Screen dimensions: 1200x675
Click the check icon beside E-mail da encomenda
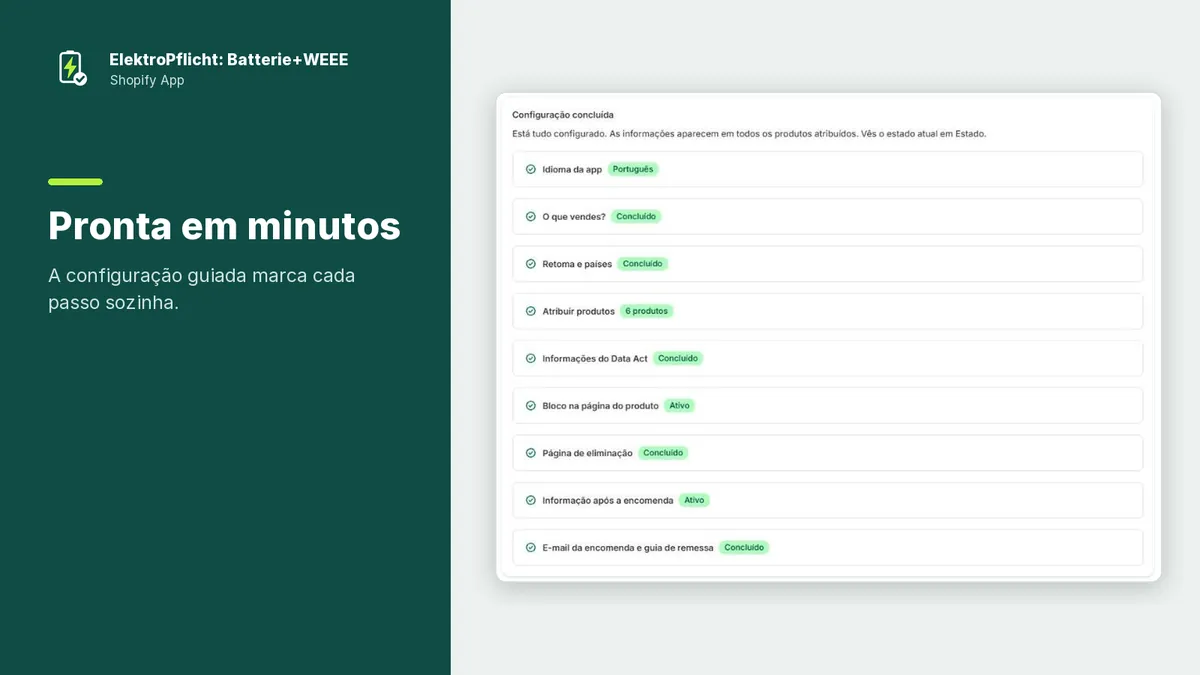pos(531,548)
